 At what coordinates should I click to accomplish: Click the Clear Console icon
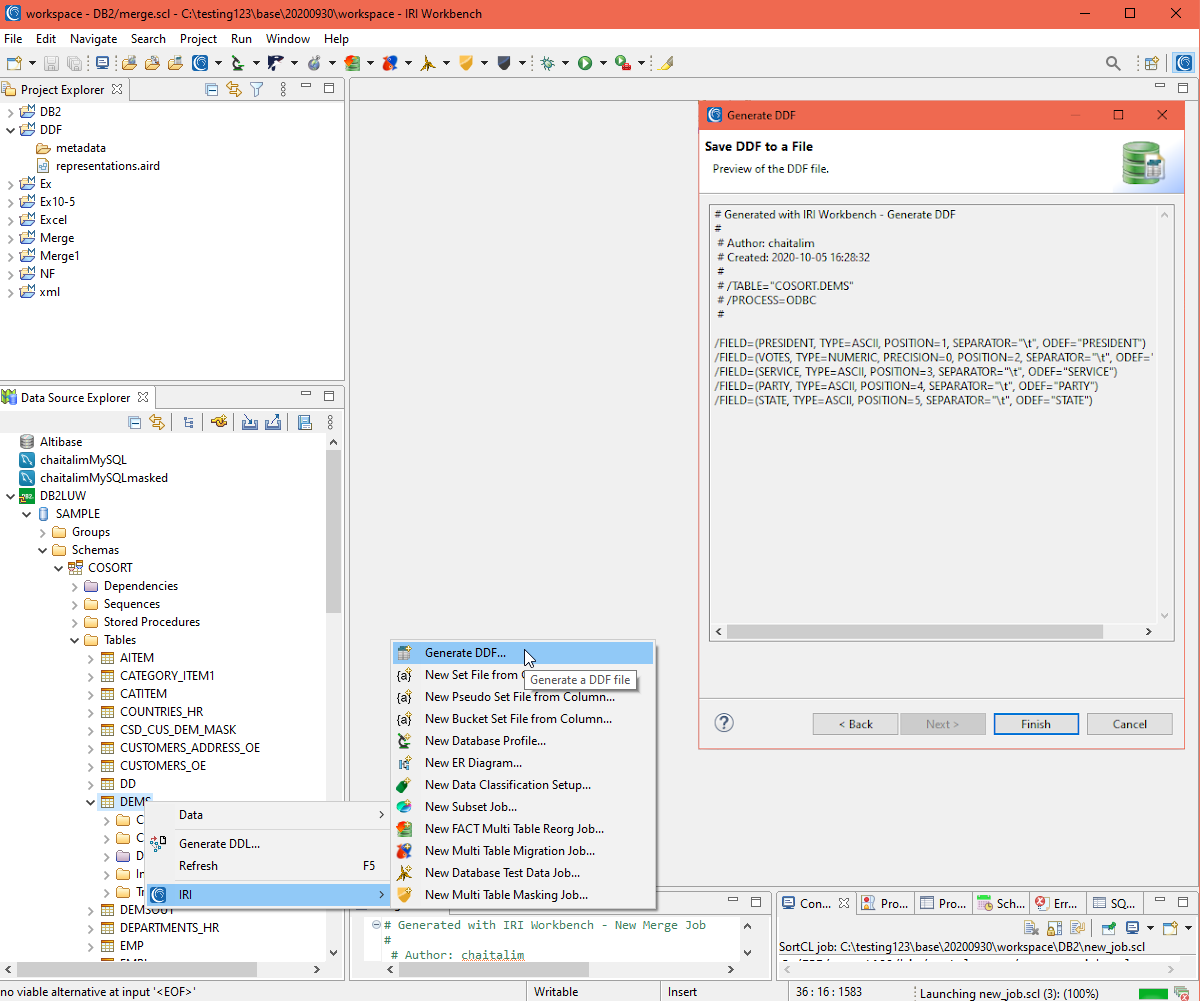click(x=1030, y=928)
